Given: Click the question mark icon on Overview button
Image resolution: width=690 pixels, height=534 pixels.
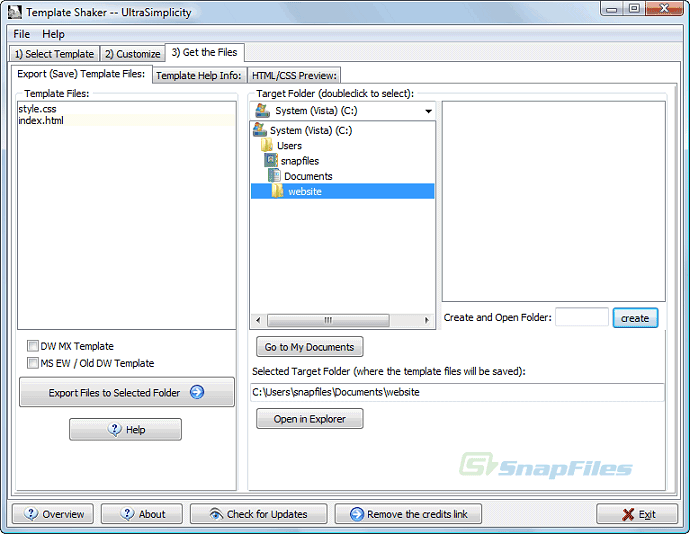Looking at the screenshot, I should coord(31,514).
